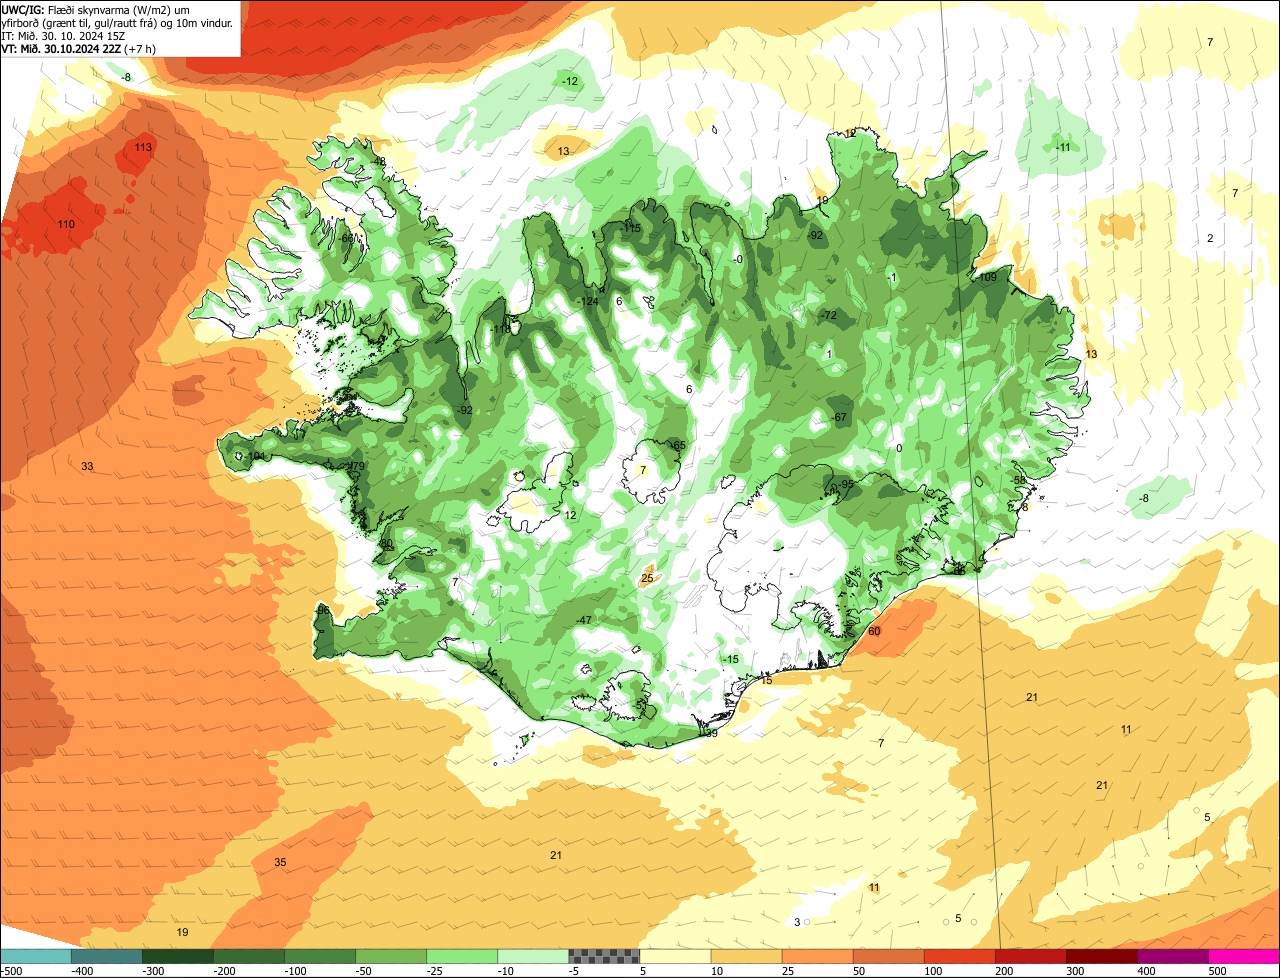This screenshot has width=1280, height=978.
Task: Click the ocean value '-12' north of Iceland
Action: pos(570,82)
